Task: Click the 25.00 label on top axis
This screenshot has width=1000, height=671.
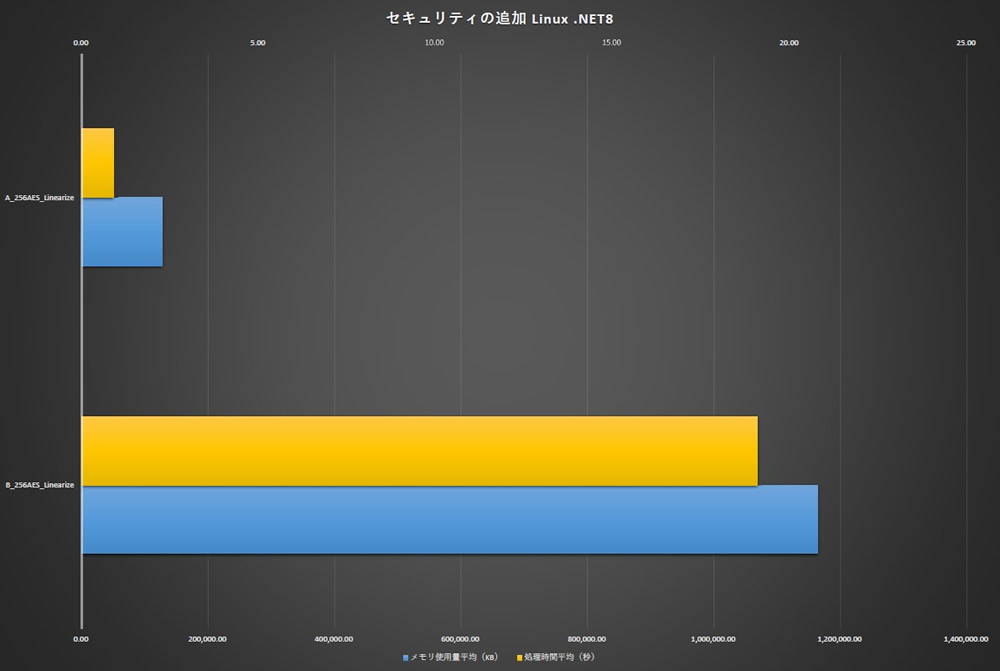Action: click(966, 43)
